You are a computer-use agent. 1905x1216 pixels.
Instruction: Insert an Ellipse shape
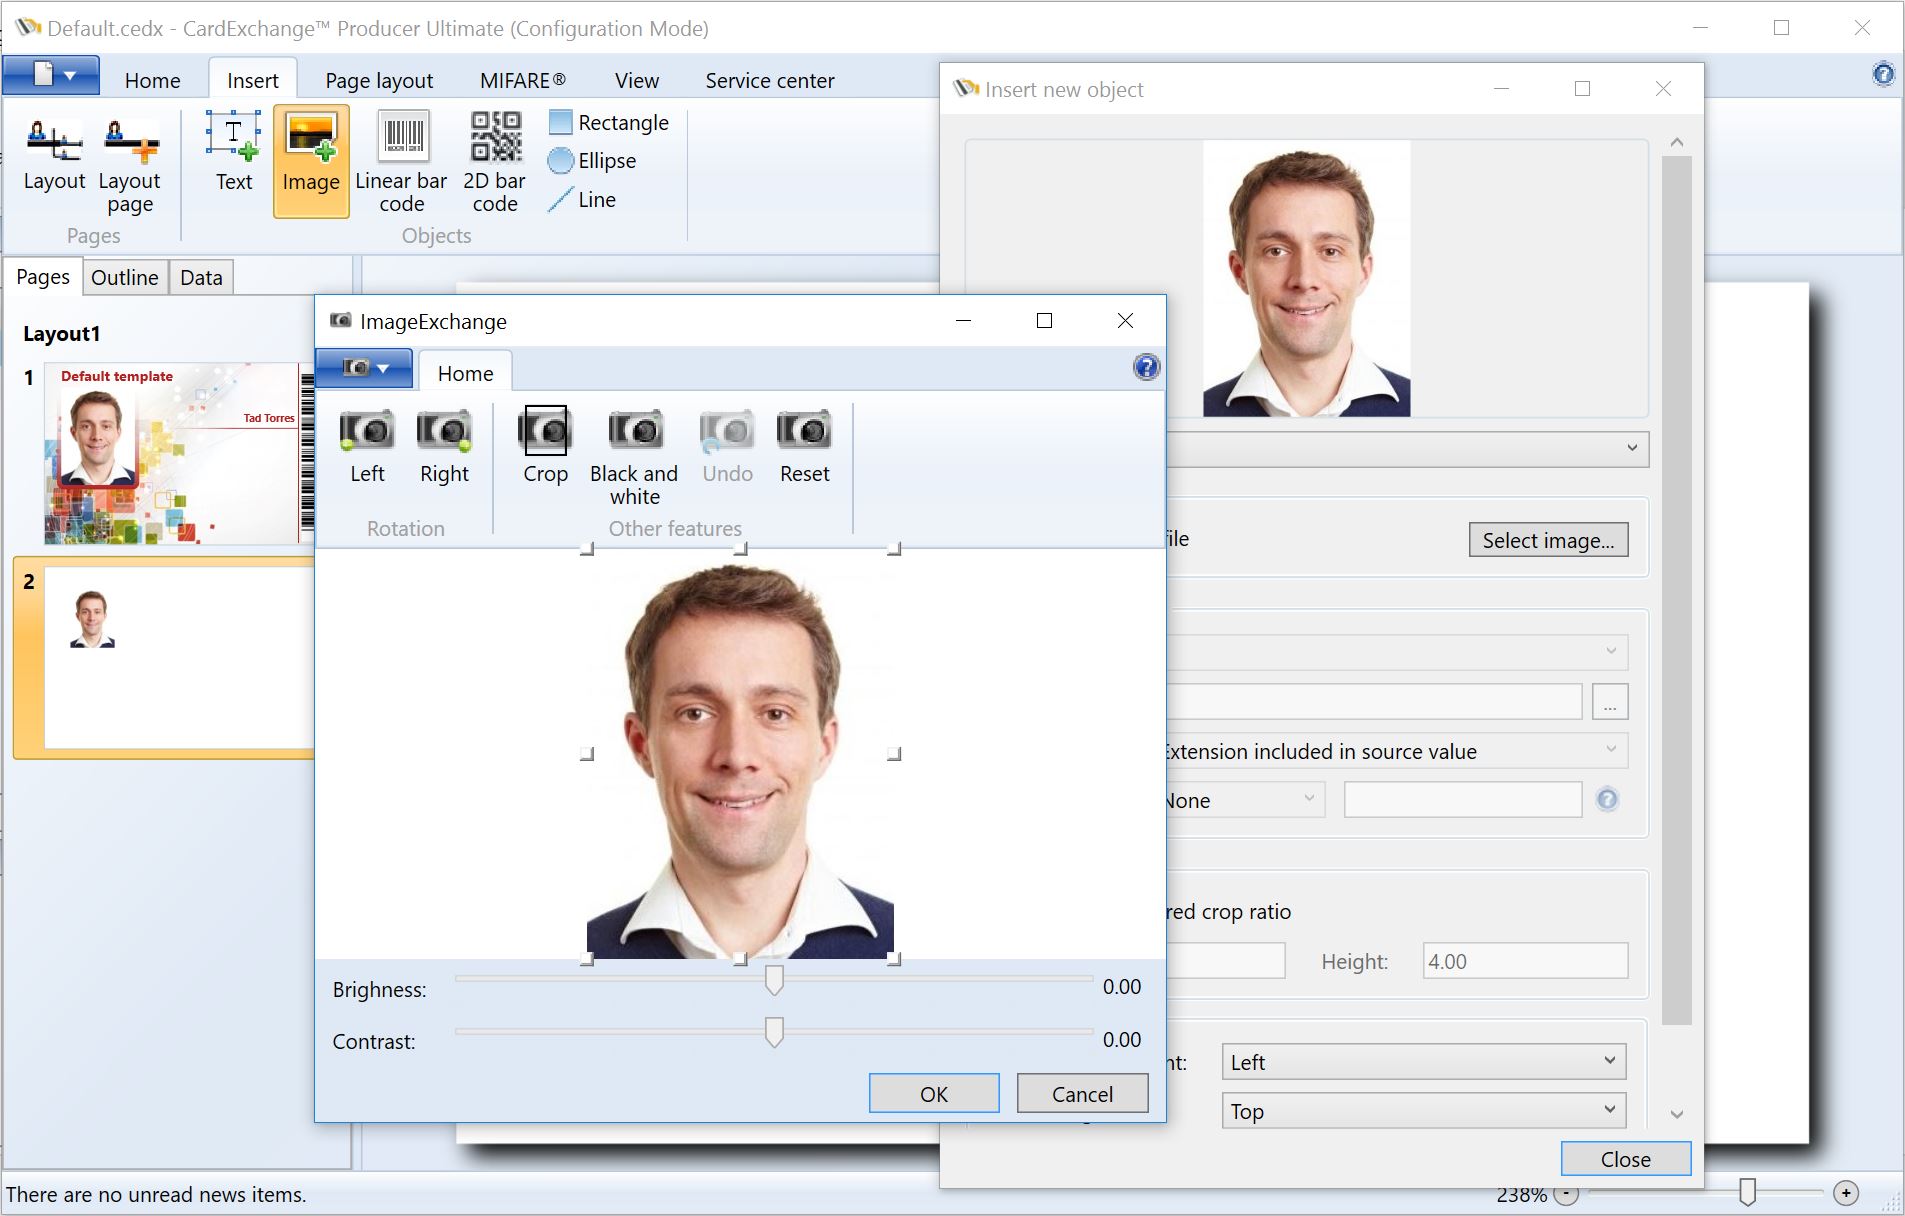pyautogui.click(x=592, y=160)
